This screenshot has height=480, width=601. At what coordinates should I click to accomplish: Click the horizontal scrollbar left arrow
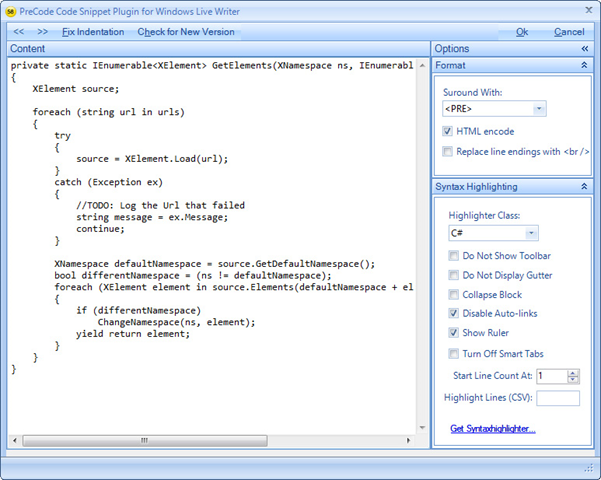pos(15,440)
